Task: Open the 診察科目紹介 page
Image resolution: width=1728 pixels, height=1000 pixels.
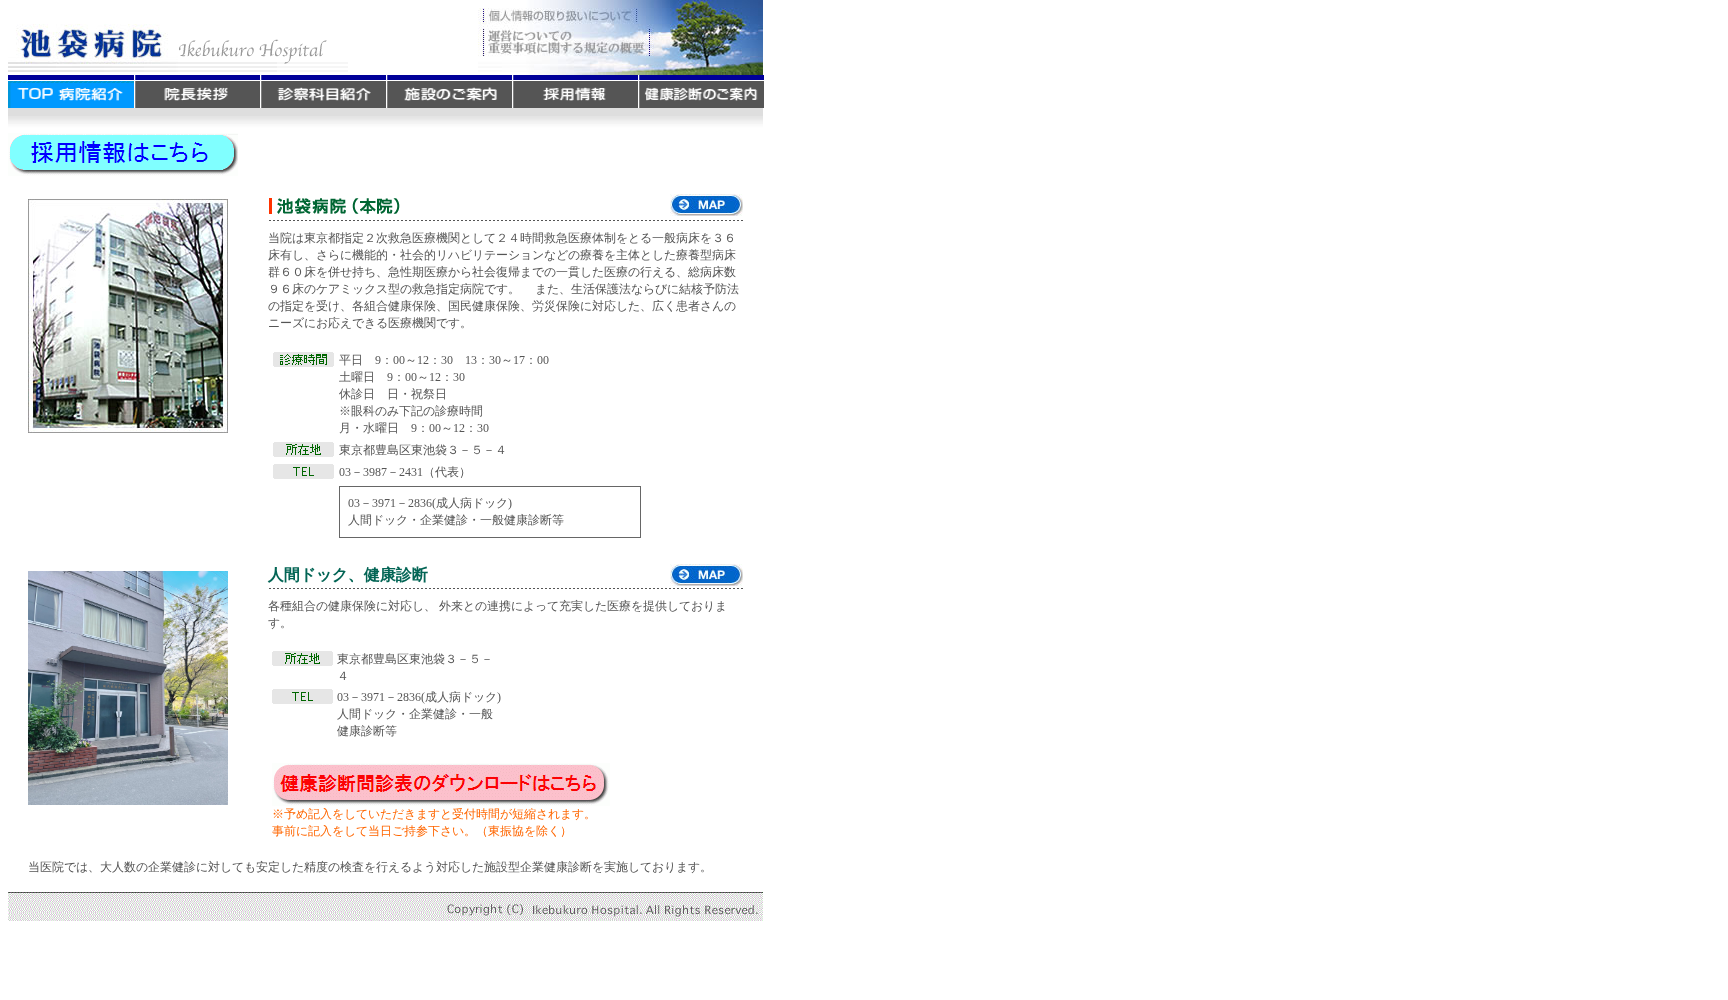Action: (323, 93)
